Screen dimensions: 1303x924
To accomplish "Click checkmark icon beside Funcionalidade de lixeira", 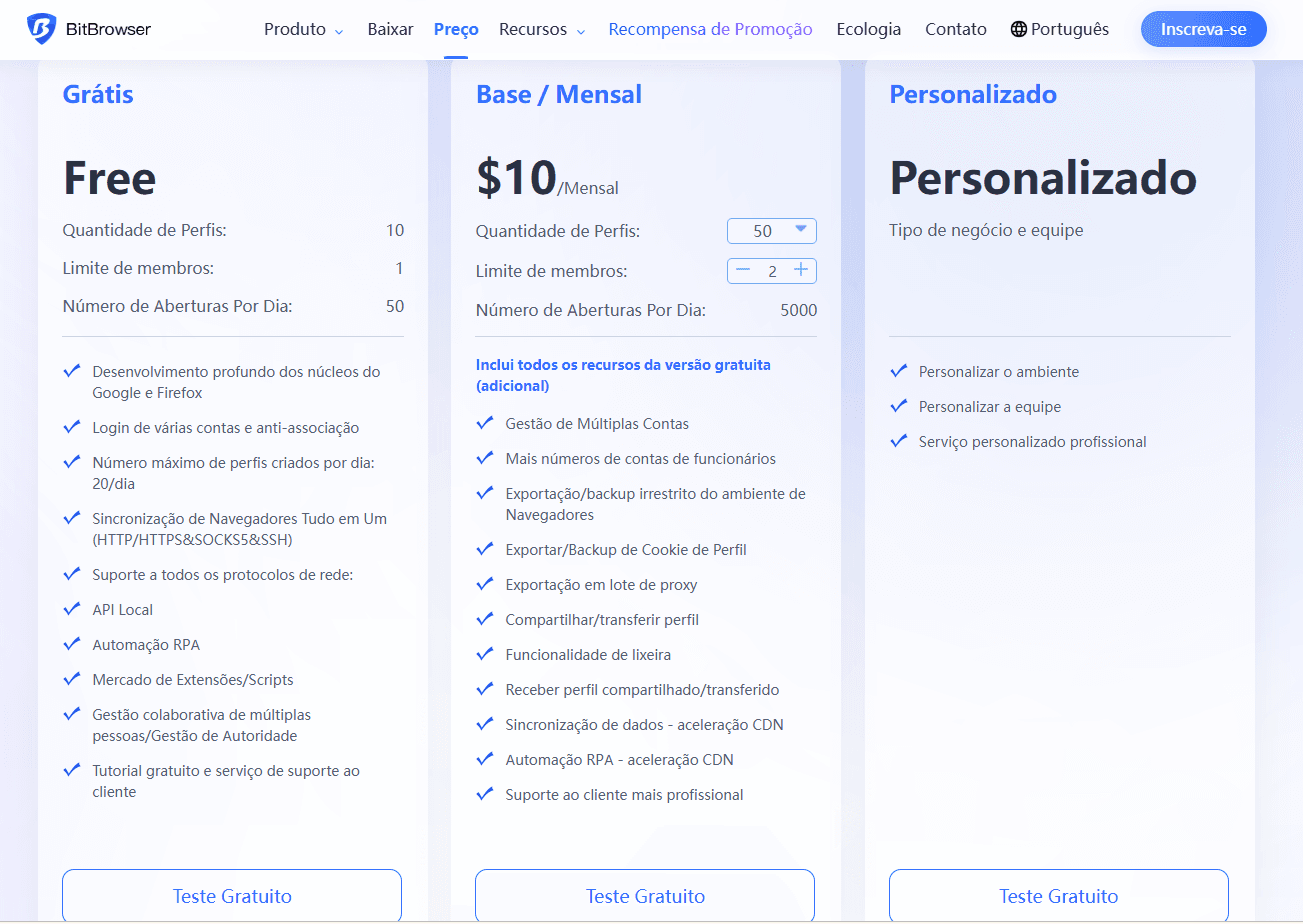I will [x=485, y=654].
